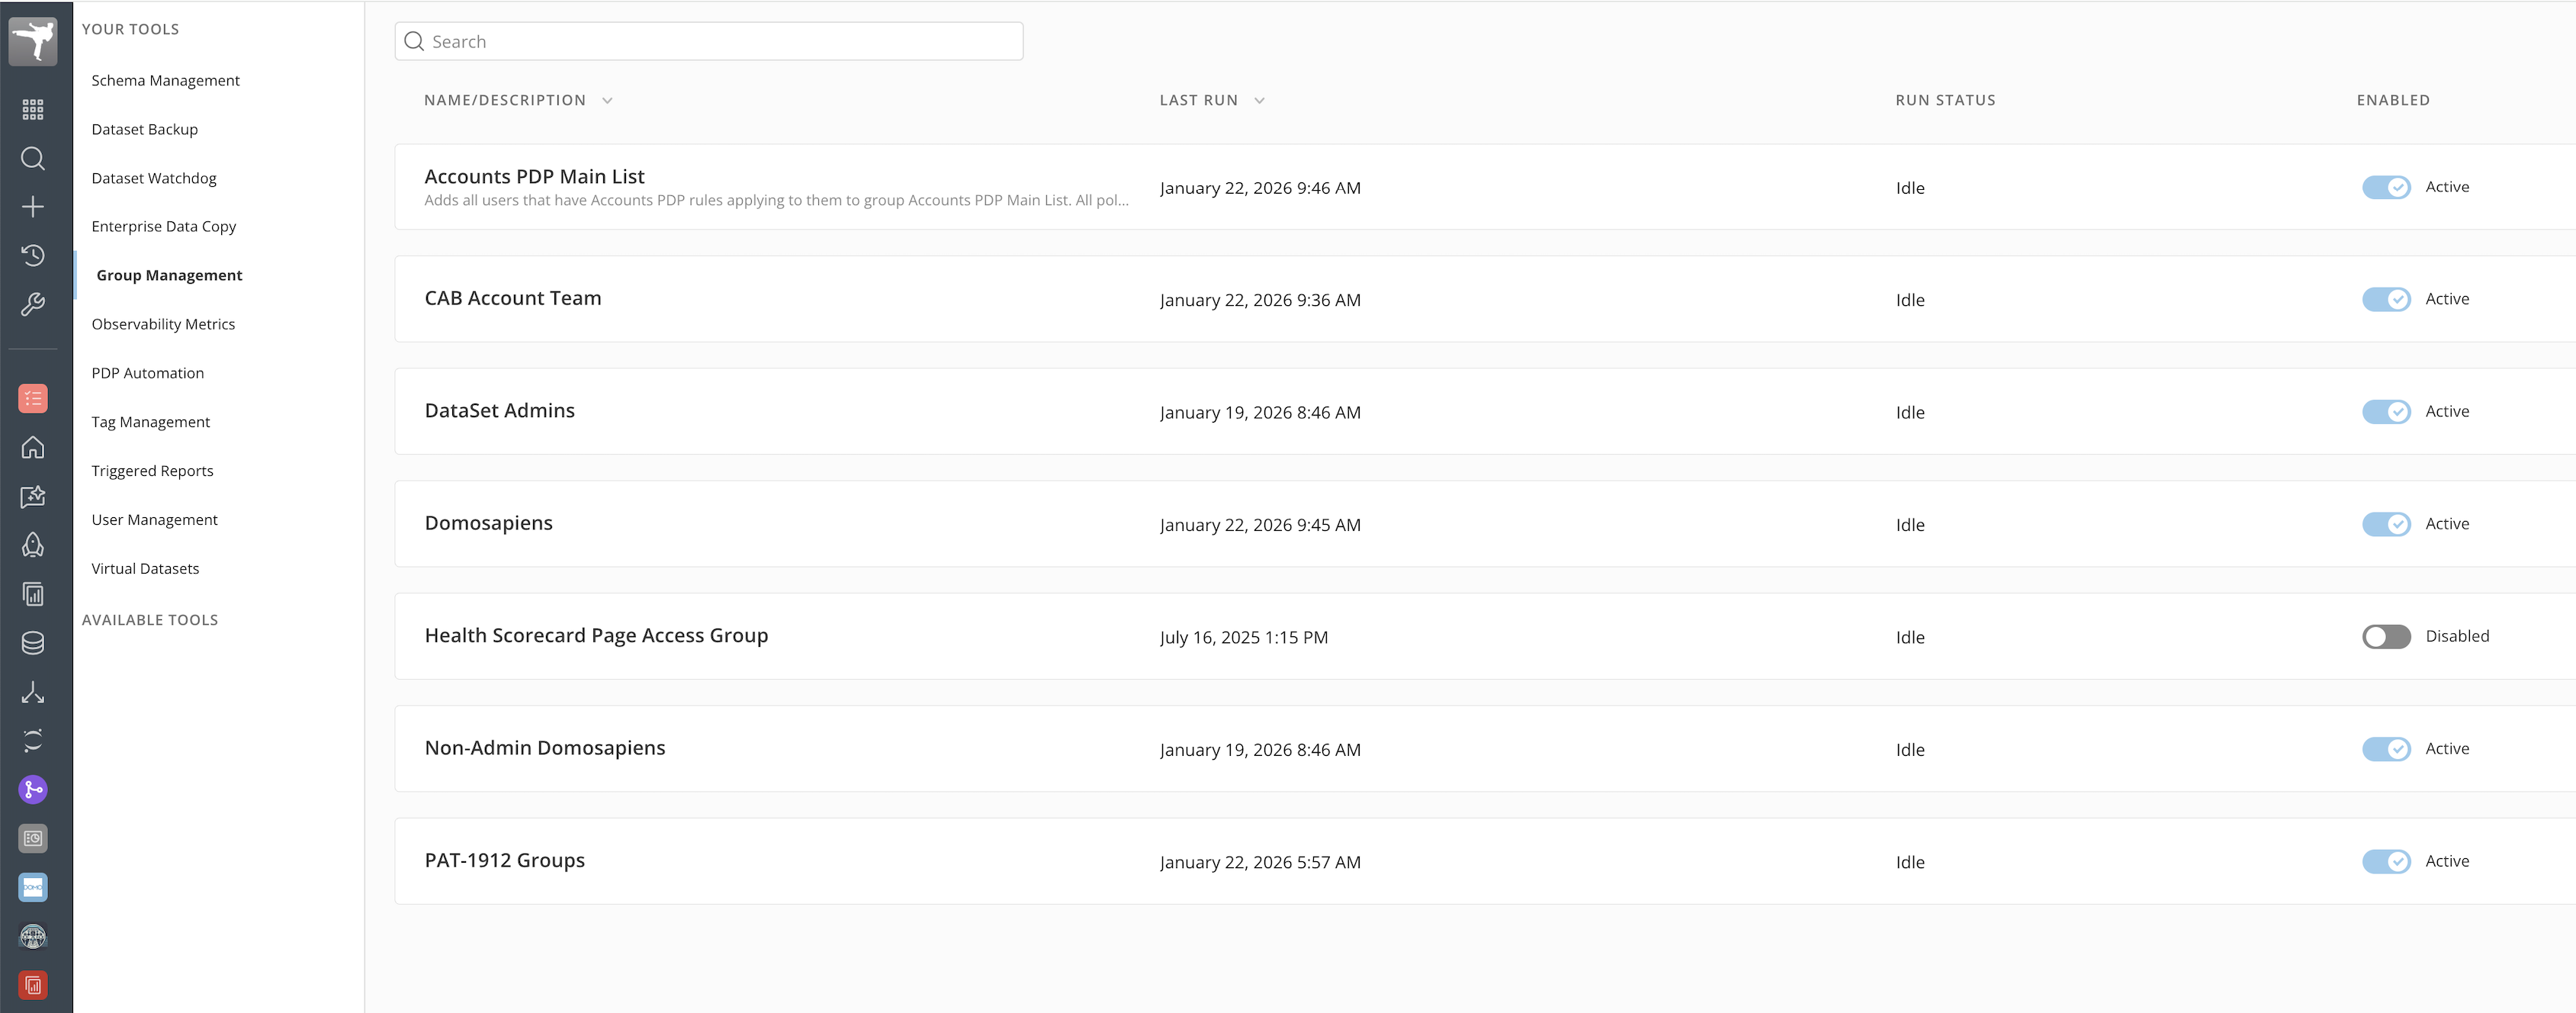Click the apps grid icon in sidebar

click(33, 109)
